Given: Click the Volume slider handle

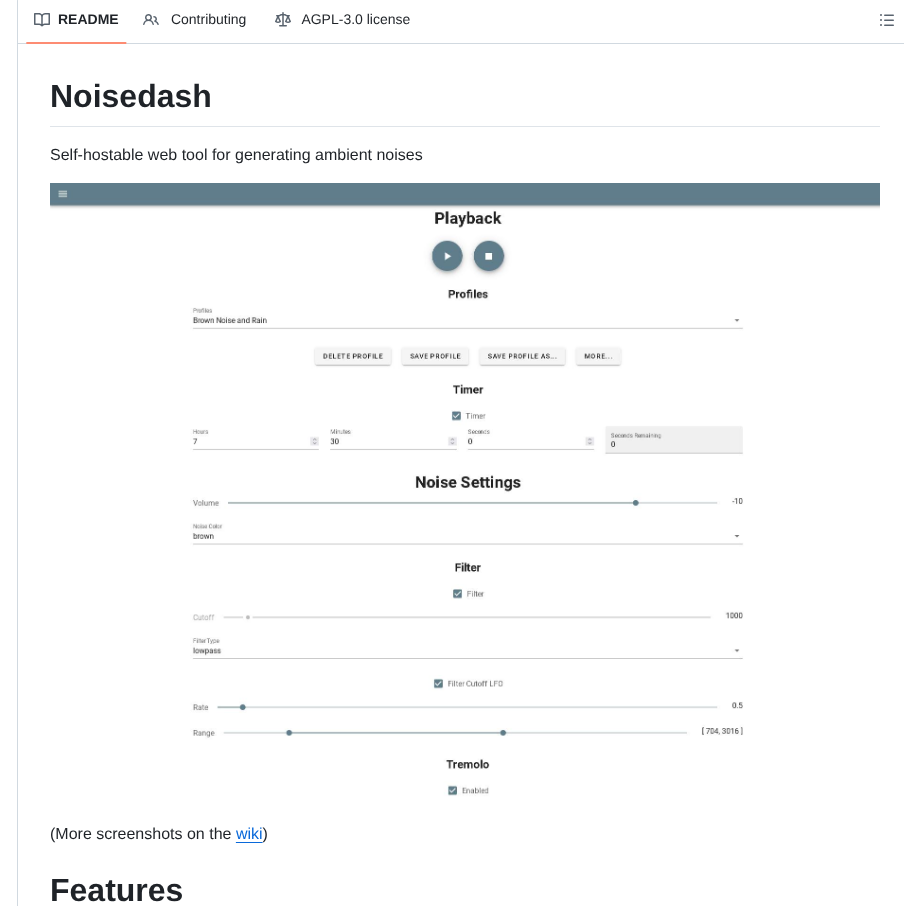Looking at the screenshot, I should [x=635, y=502].
